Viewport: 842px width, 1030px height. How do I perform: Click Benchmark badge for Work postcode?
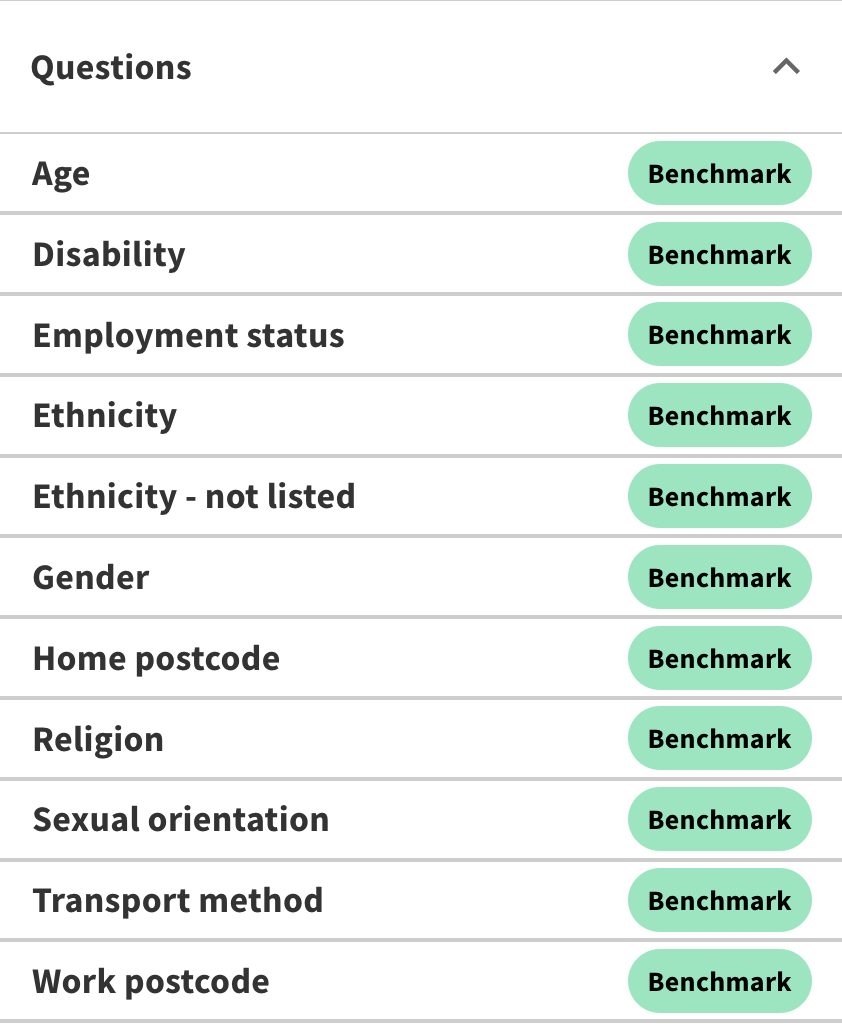(719, 981)
